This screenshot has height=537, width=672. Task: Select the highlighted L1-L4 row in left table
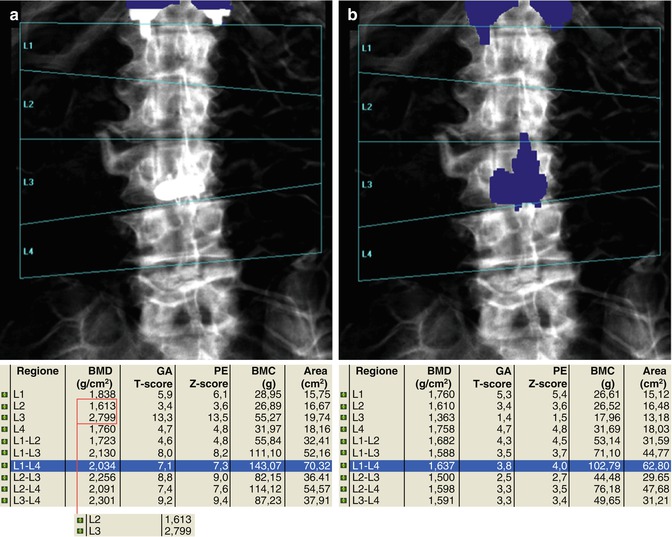click(x=160, y=465)
